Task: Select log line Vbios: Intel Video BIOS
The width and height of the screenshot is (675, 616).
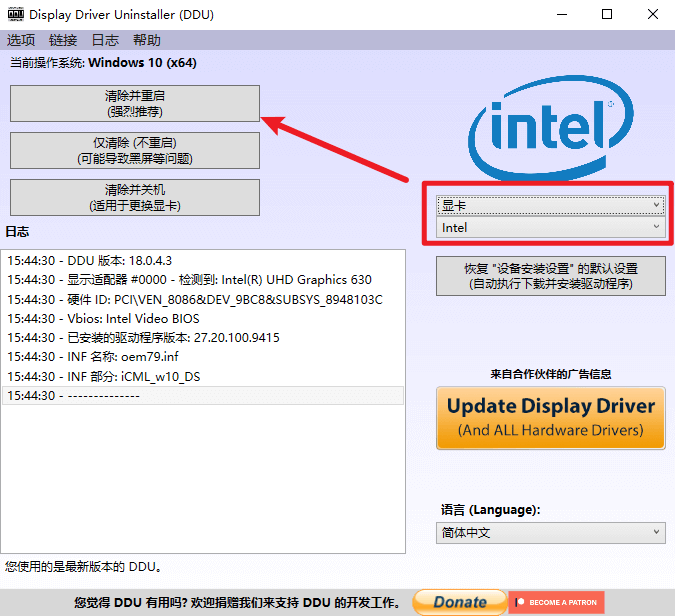Action: [202, 319]
